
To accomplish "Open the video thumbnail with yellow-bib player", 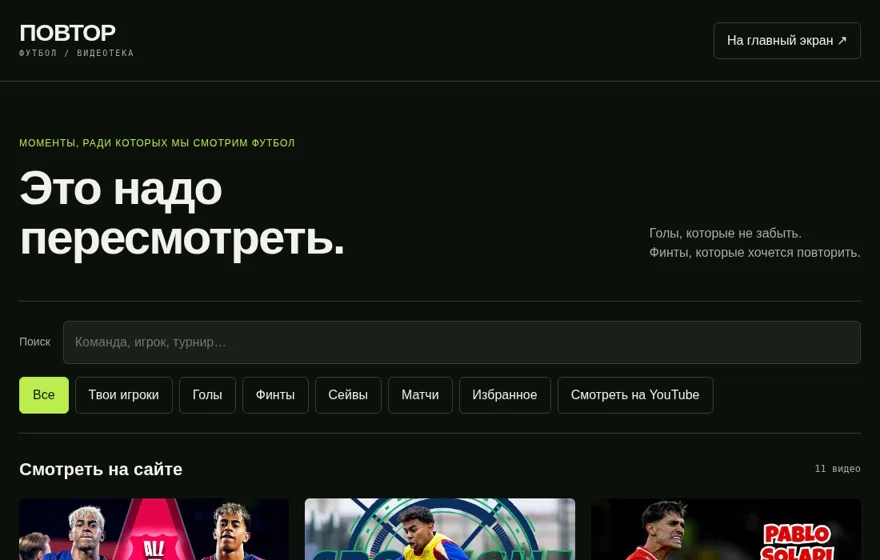I will [439, 529].
